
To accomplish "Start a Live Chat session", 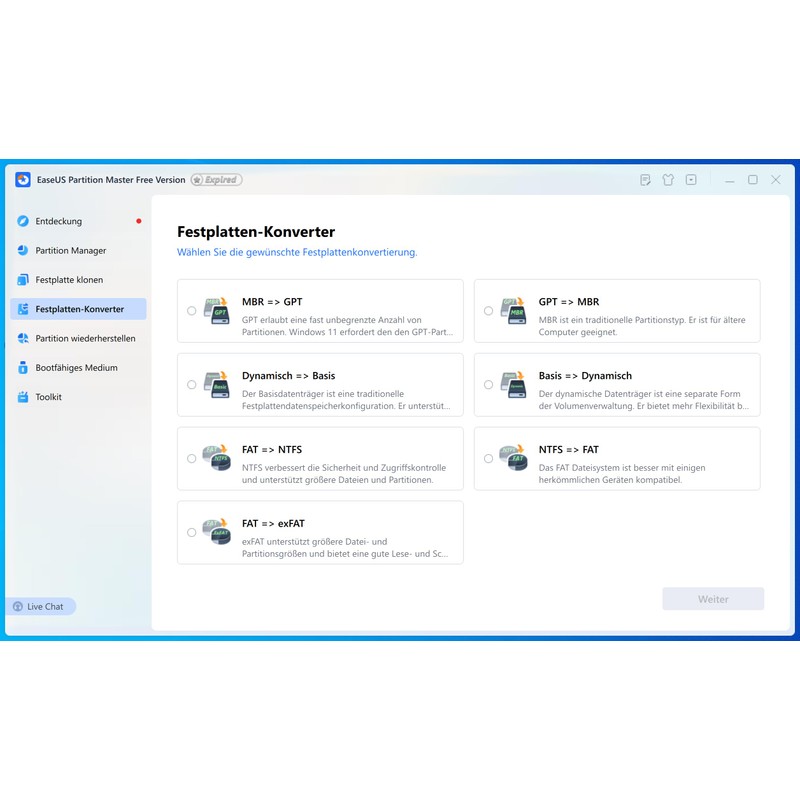I will click(x=41, y=606).
